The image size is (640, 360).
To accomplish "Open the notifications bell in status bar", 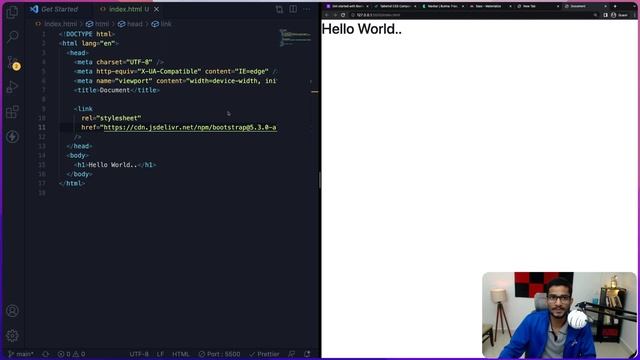I will coord(307,354).
